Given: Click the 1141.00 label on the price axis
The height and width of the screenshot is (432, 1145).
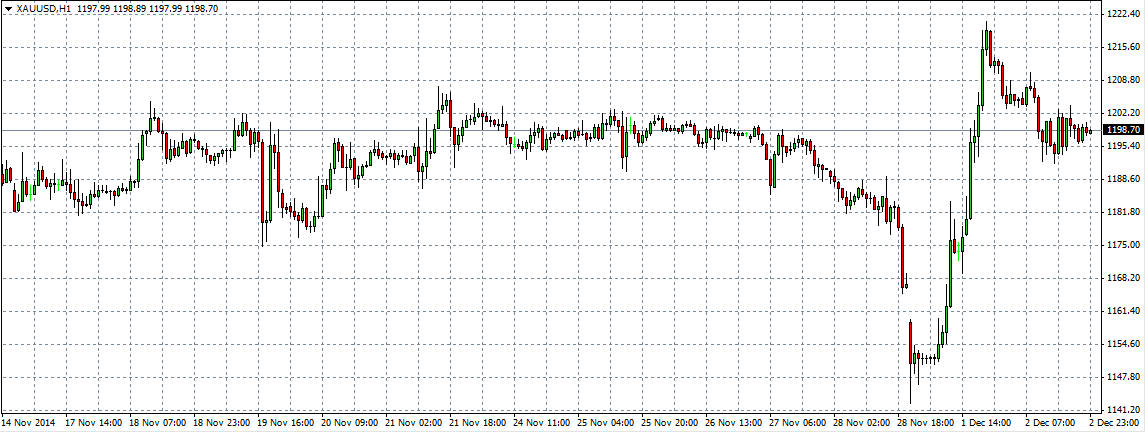Looking at the screenshot, I should pos(1122,411).
